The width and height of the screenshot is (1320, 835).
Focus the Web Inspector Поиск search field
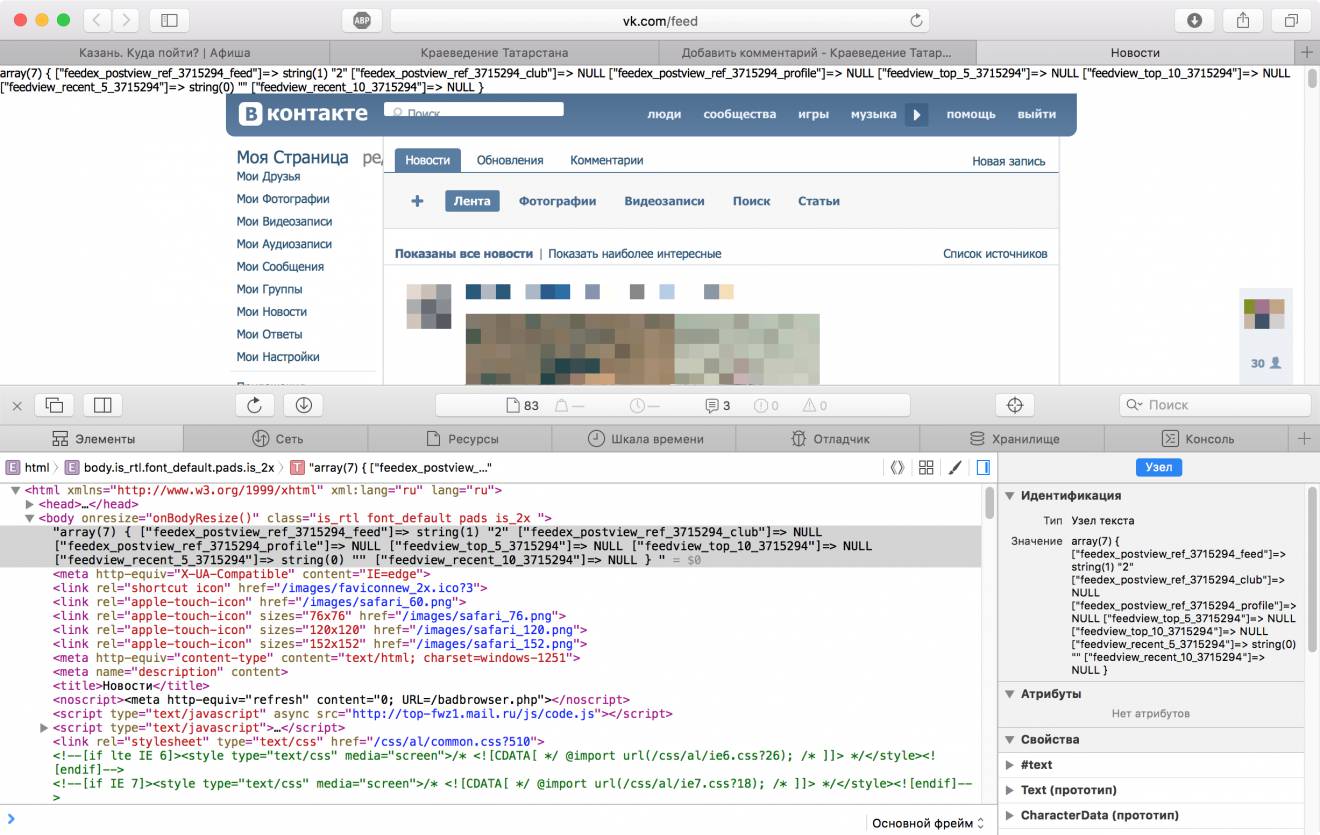pyautogui.click(x=1215, y=405)
